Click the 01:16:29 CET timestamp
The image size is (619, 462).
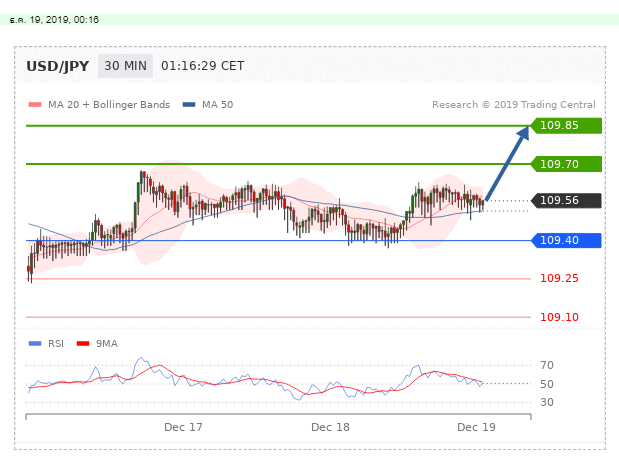[203, 66]
